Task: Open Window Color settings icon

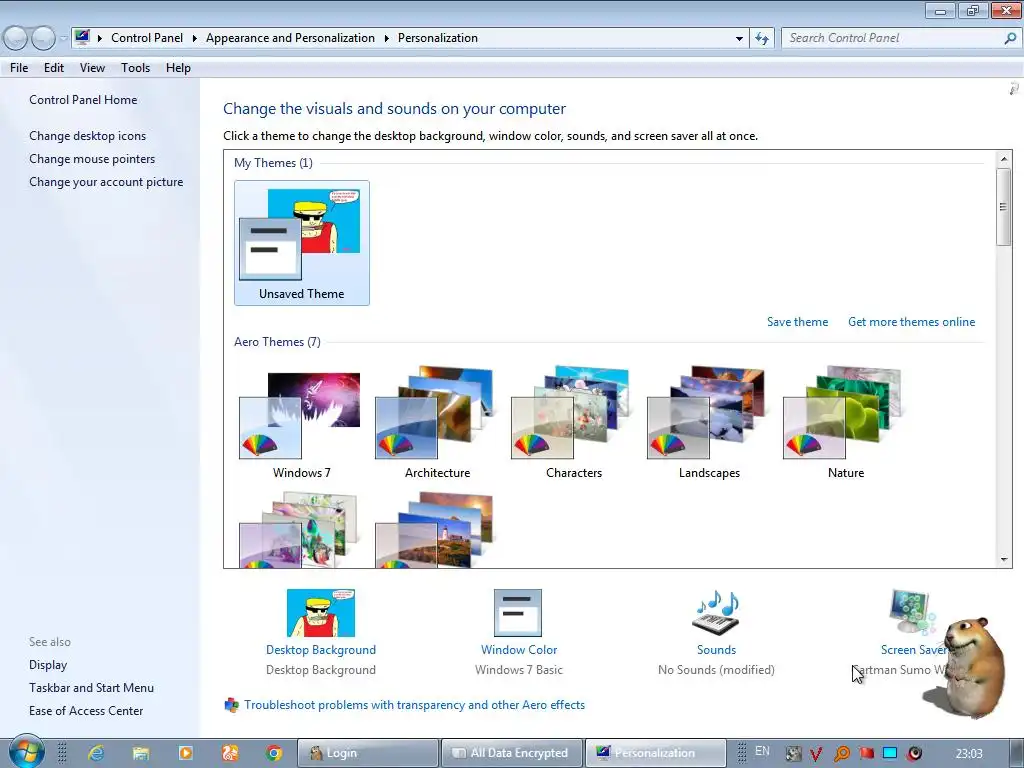Action: tap(518, 613)
